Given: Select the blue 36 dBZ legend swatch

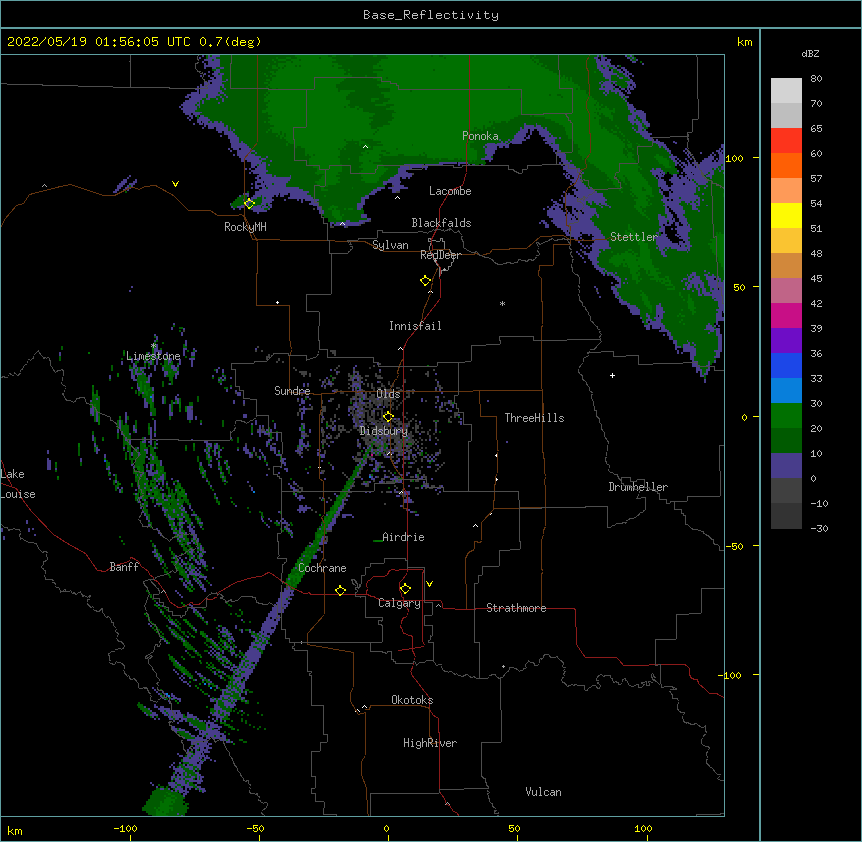Looking at the screenshot, I should pyautogui.click(x=786, y=365).
